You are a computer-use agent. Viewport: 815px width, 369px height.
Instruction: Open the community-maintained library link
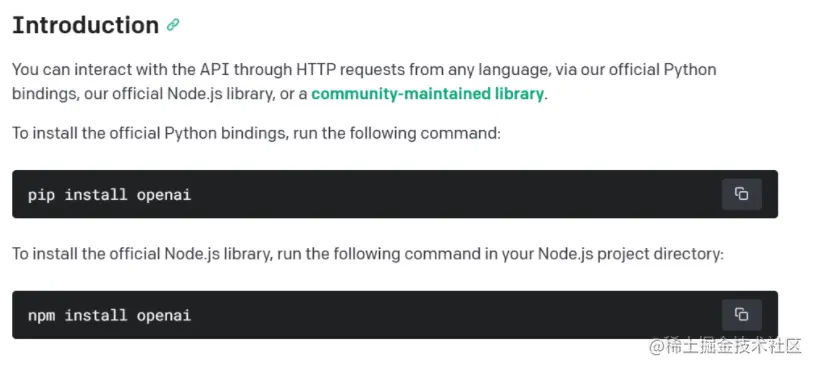tap(427, 94)
